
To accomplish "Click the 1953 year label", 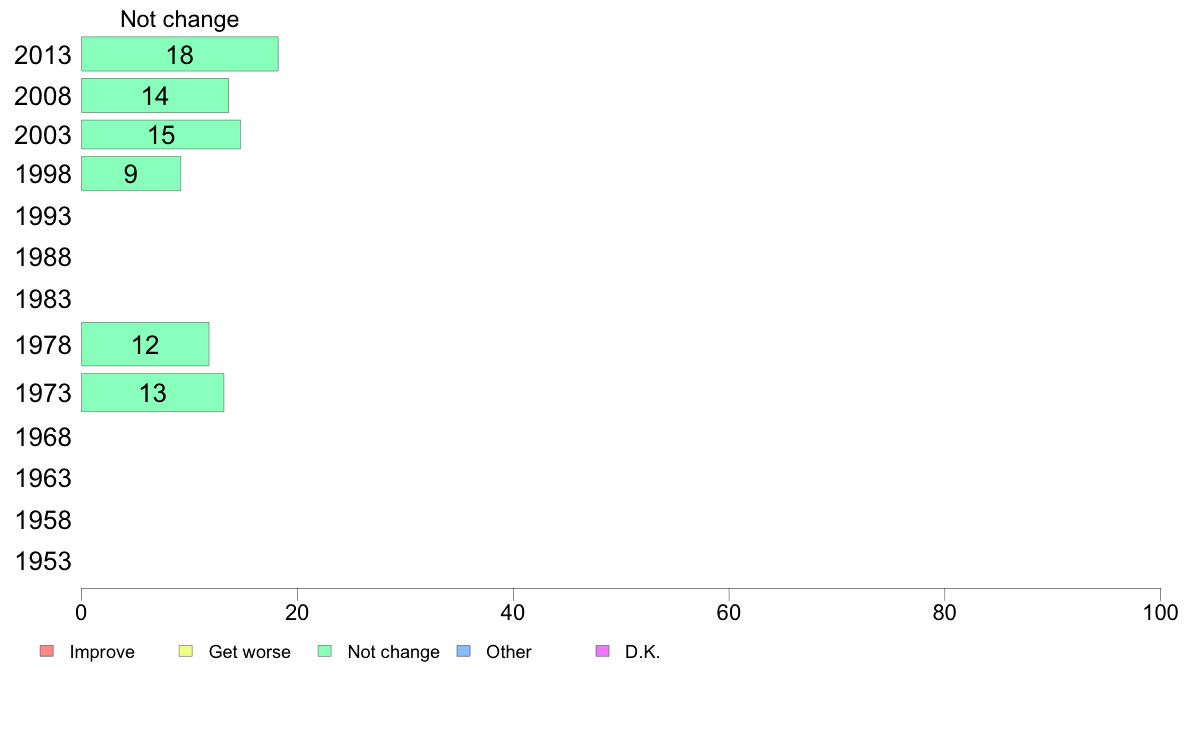I will coord(43,561).
